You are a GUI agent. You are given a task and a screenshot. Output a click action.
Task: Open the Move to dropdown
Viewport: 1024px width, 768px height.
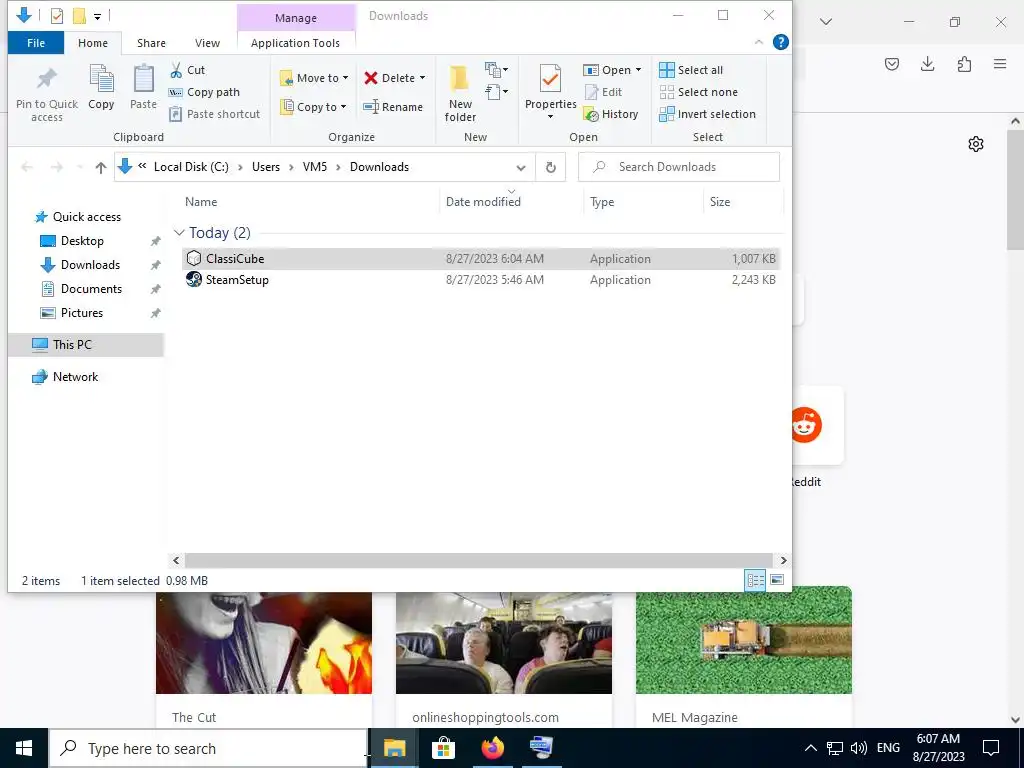(314, 78)
